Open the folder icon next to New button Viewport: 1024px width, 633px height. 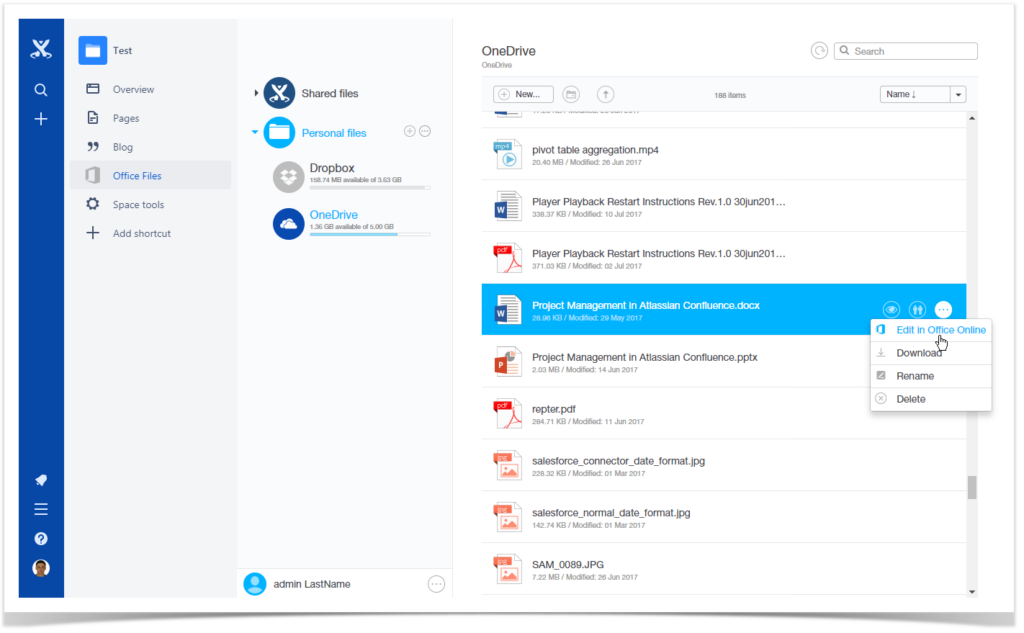[x=570, y=94]
